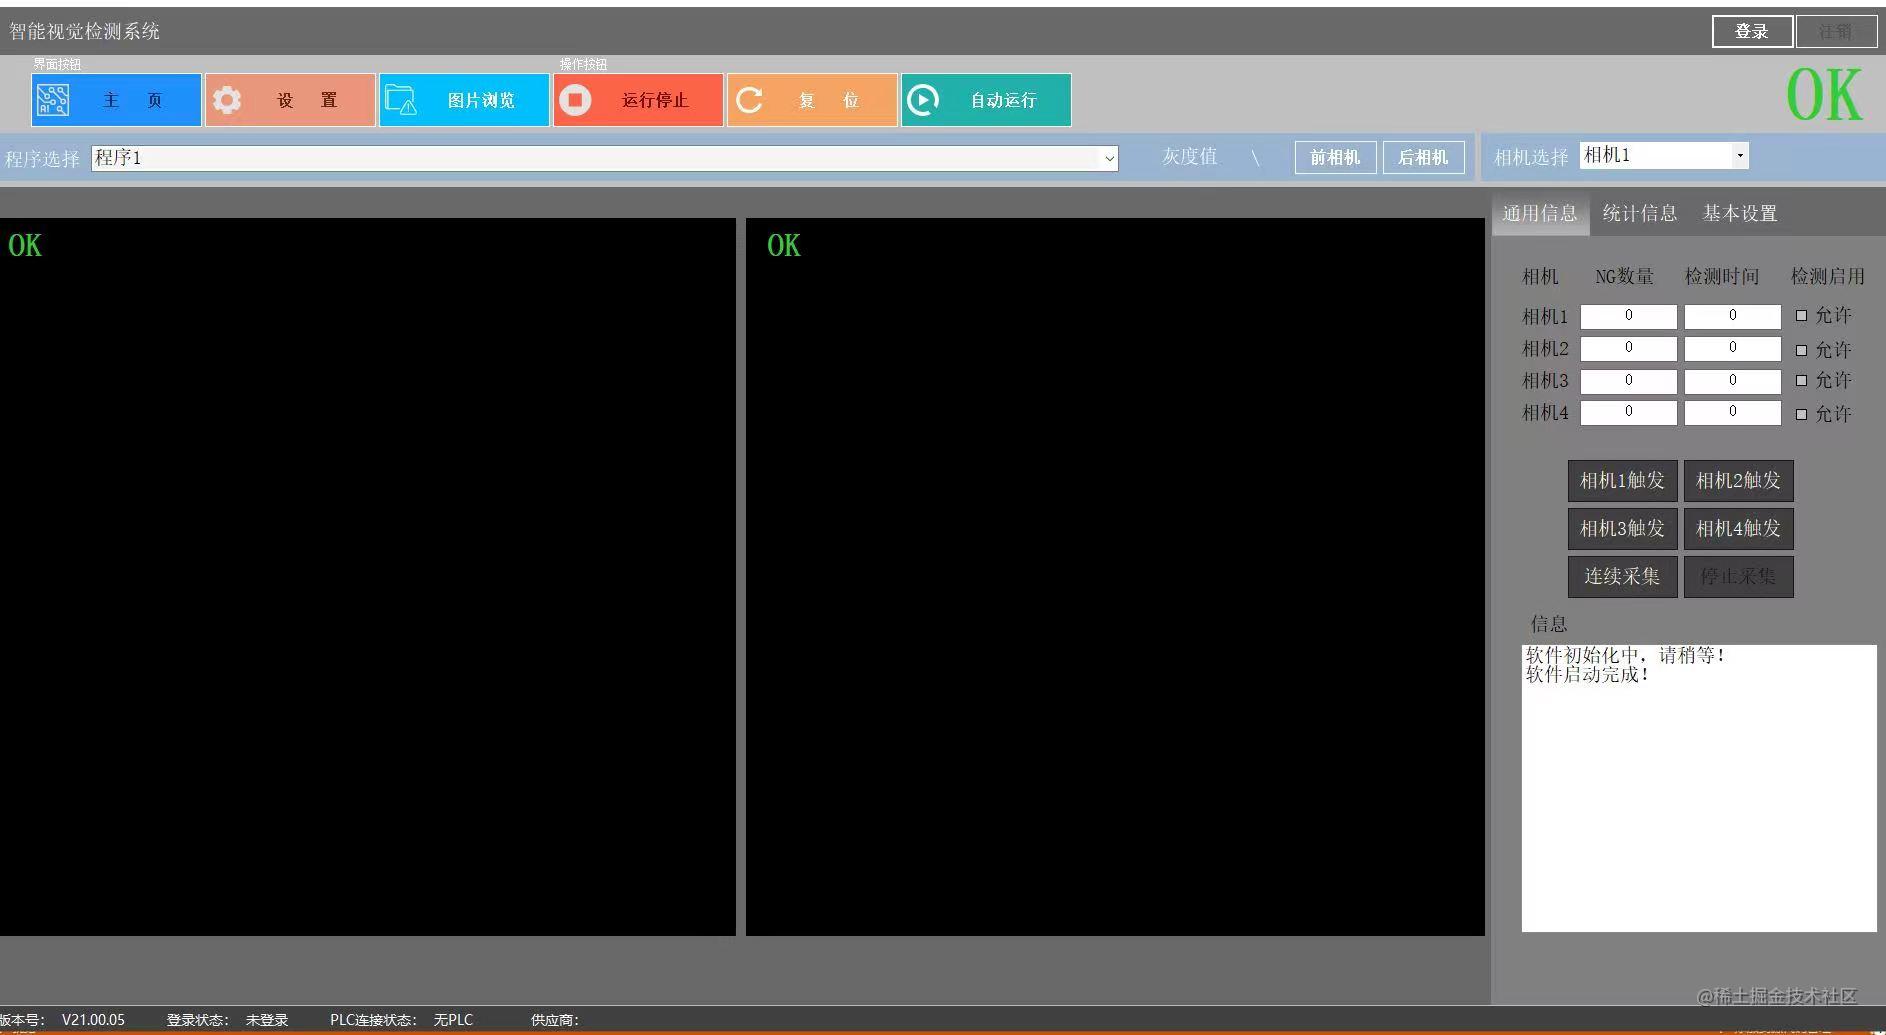Click the version number V21.00.05
1886x1035 pixels.
pos(93,1020)
